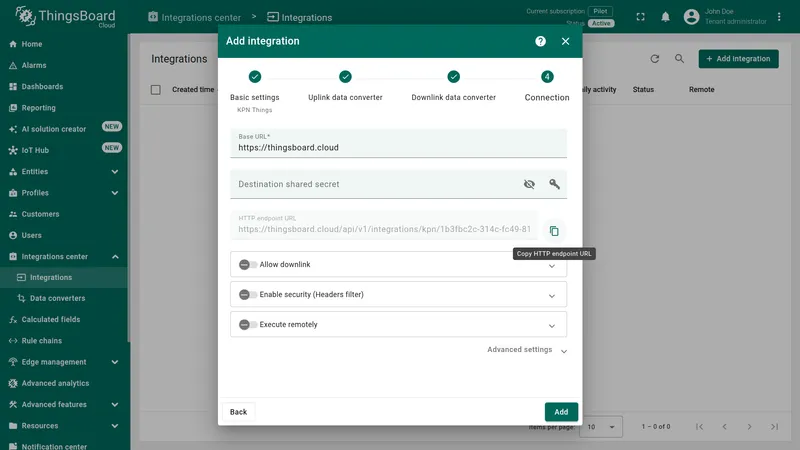Toggle visibility of Destination shared secret

[529, 184]
